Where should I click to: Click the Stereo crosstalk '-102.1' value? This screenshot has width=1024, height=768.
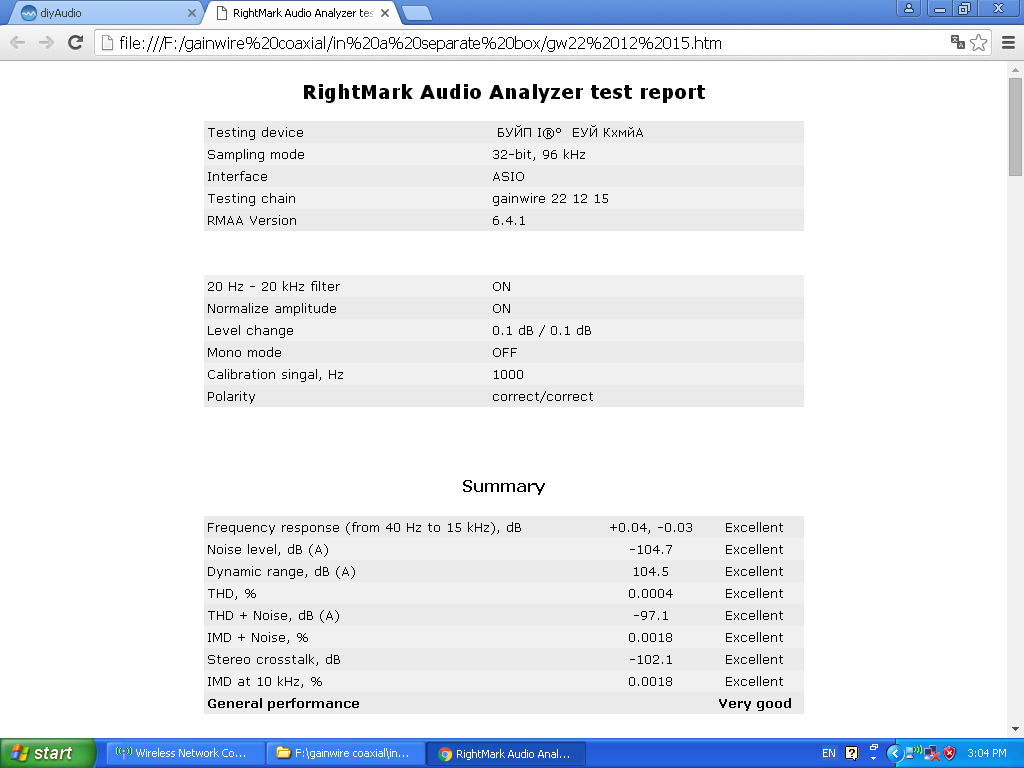coord(650,660)
